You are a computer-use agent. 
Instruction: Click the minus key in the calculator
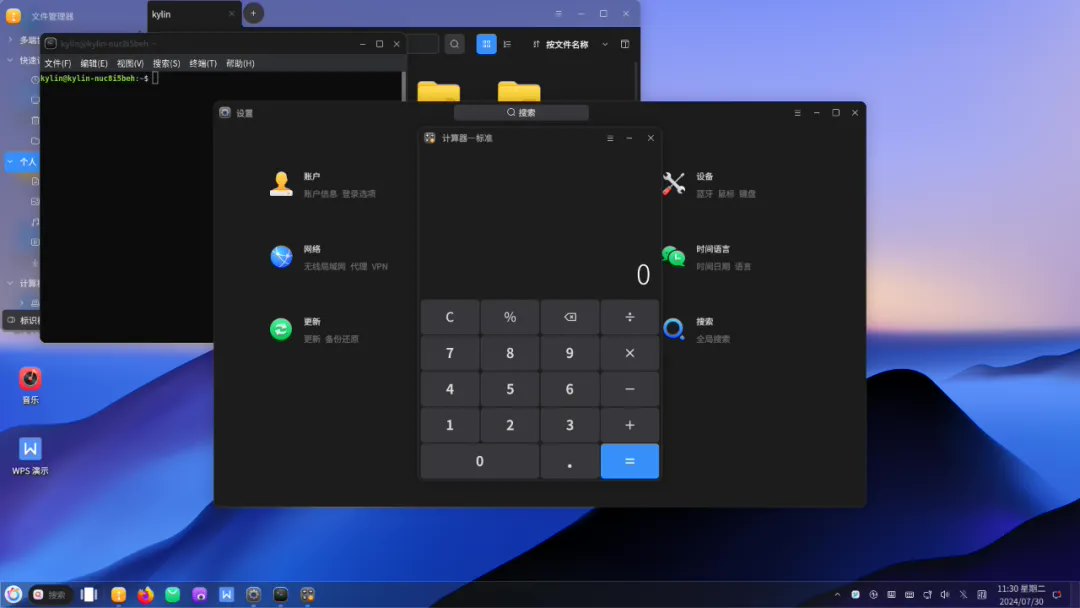pos(630,389)
